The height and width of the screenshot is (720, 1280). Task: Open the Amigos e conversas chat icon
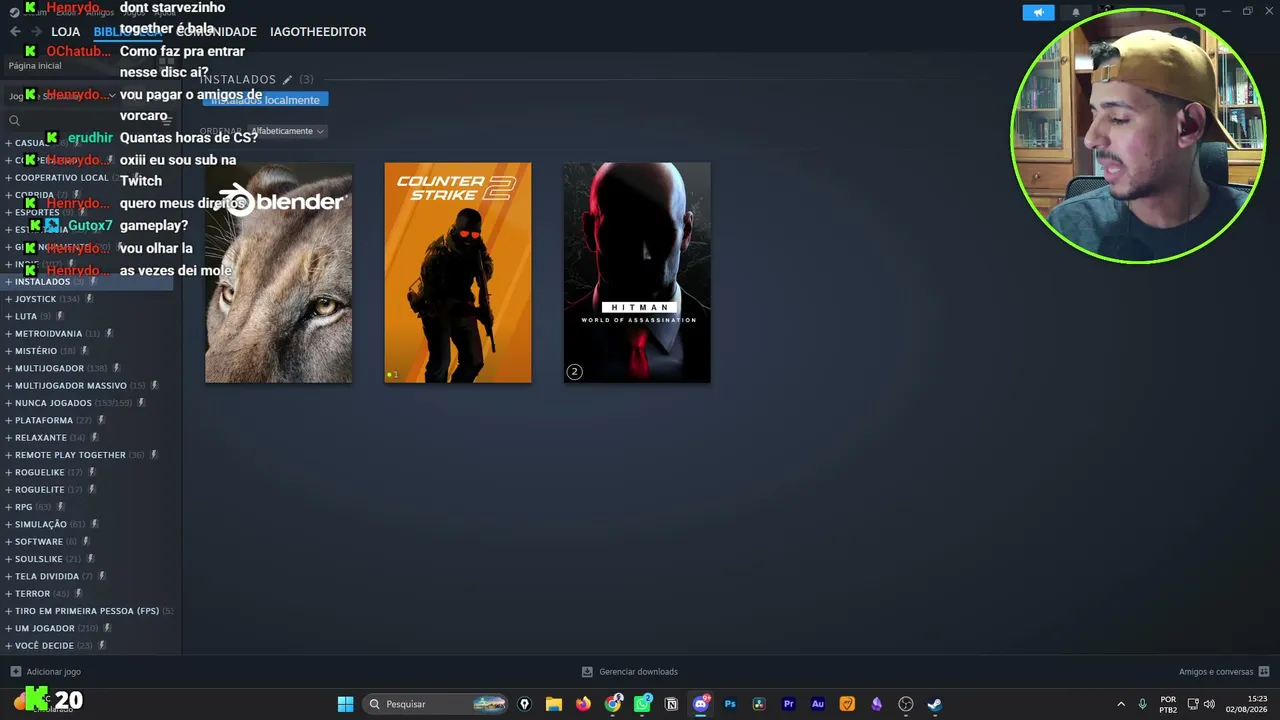pos(1264,672)
